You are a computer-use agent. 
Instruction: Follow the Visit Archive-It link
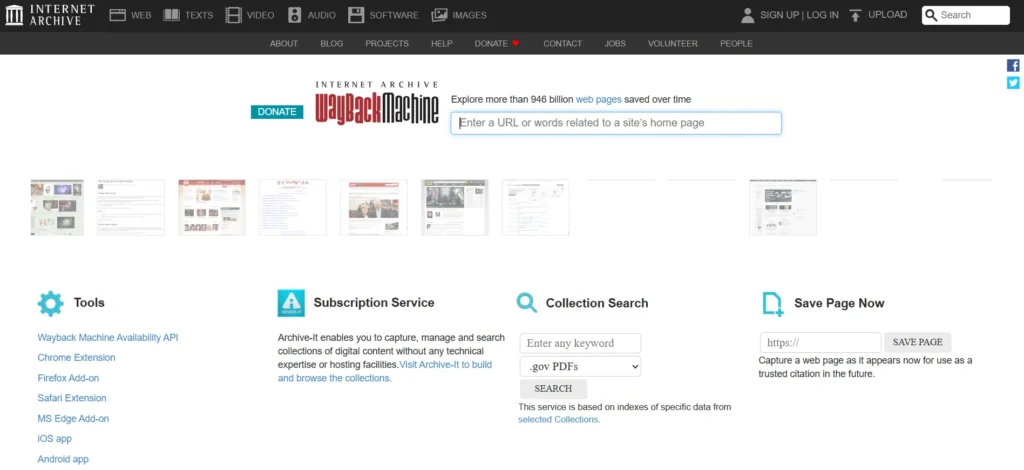pos(385,371)
